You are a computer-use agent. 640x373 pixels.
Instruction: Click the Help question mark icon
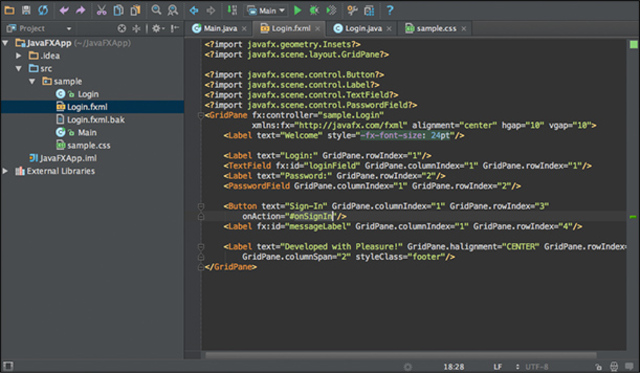coord(390,10)
